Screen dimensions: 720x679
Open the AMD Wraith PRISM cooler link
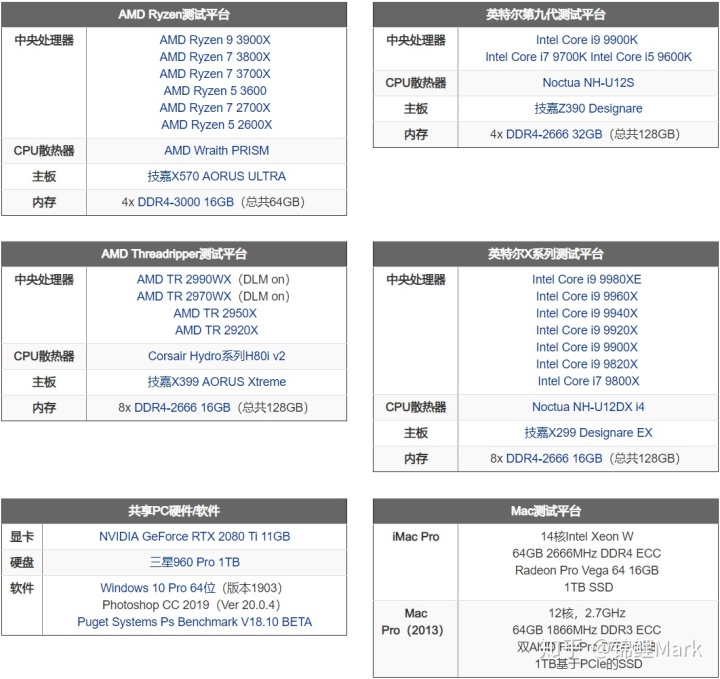pos(217,151)
